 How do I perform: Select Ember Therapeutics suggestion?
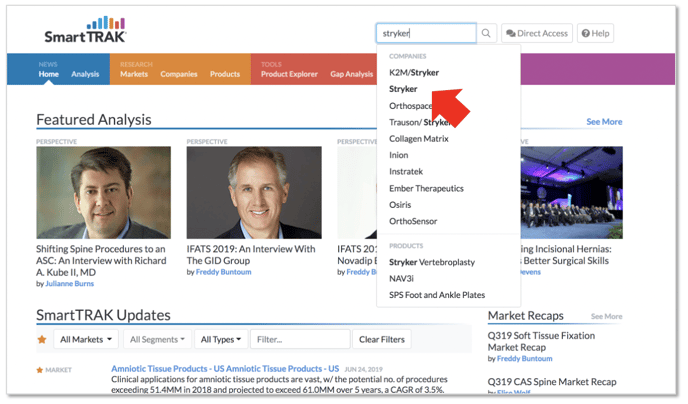(426, 189)
